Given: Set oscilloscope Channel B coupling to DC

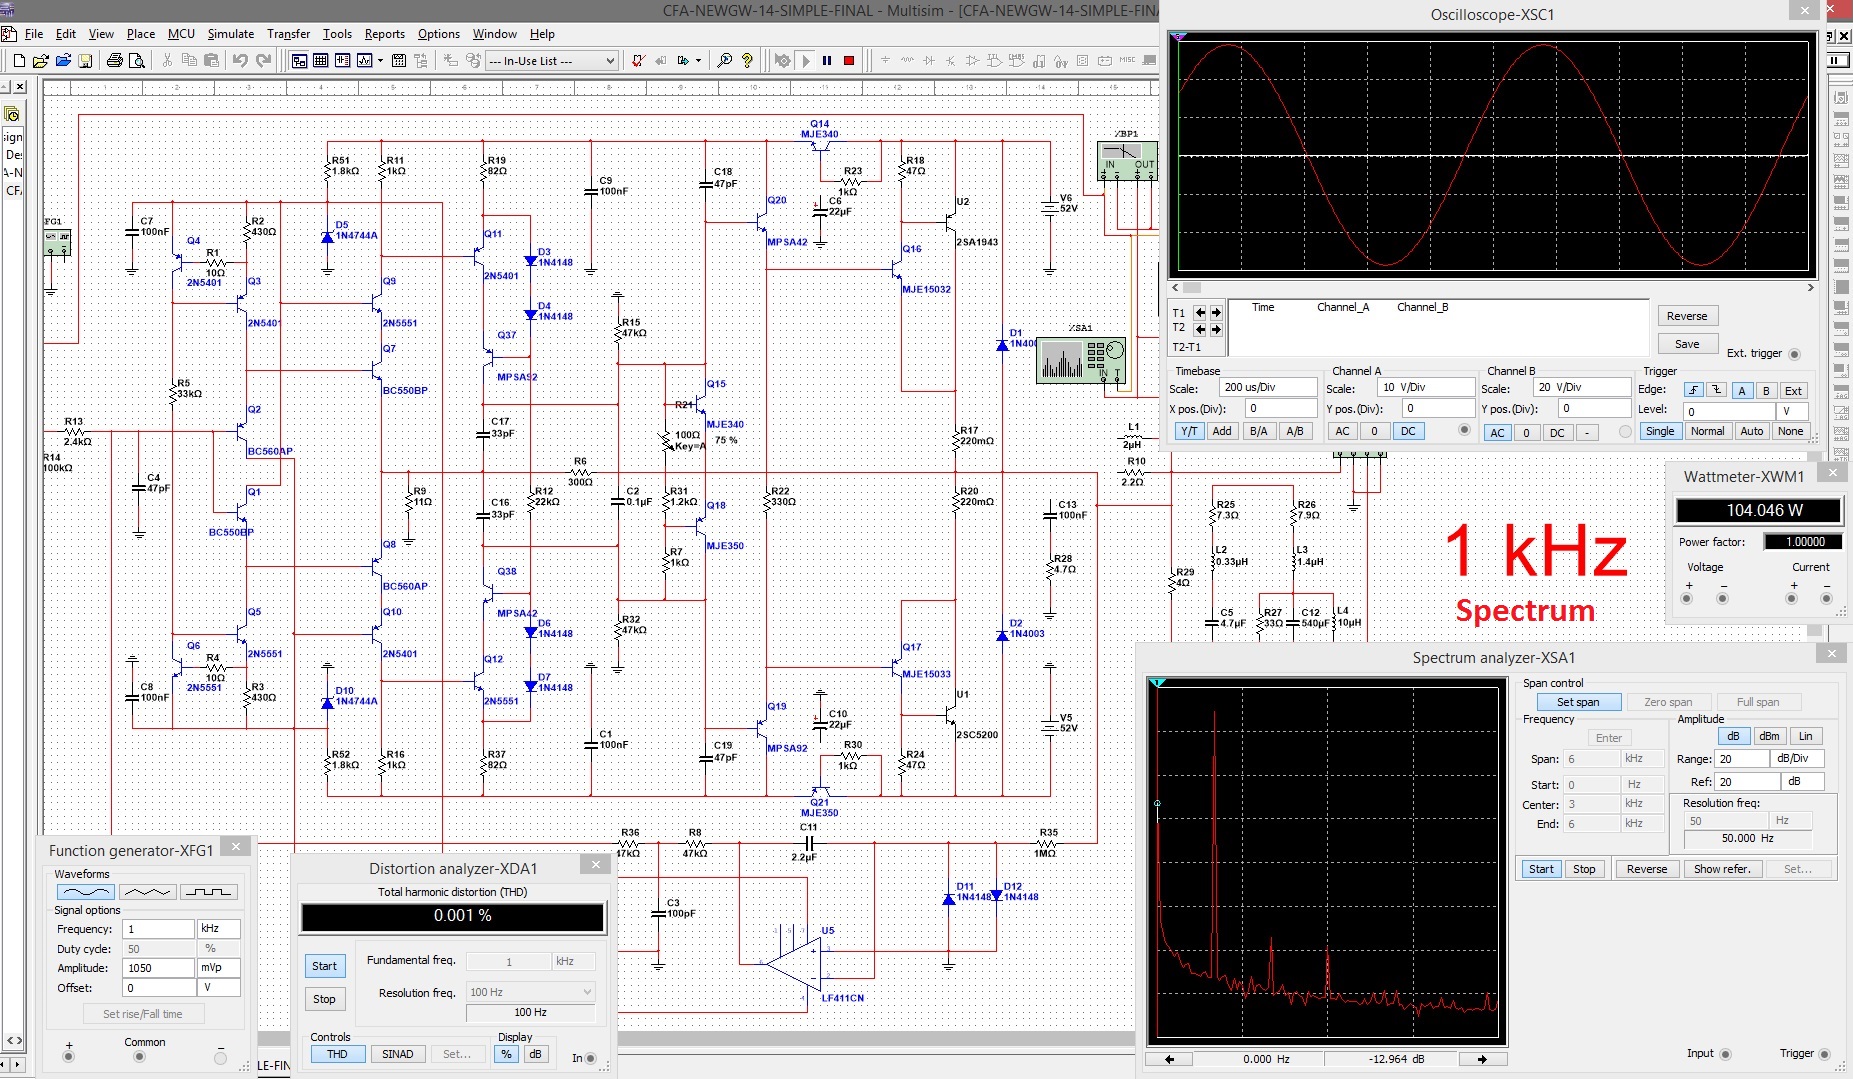Looking at the screenshot, I should (1557, 433).
